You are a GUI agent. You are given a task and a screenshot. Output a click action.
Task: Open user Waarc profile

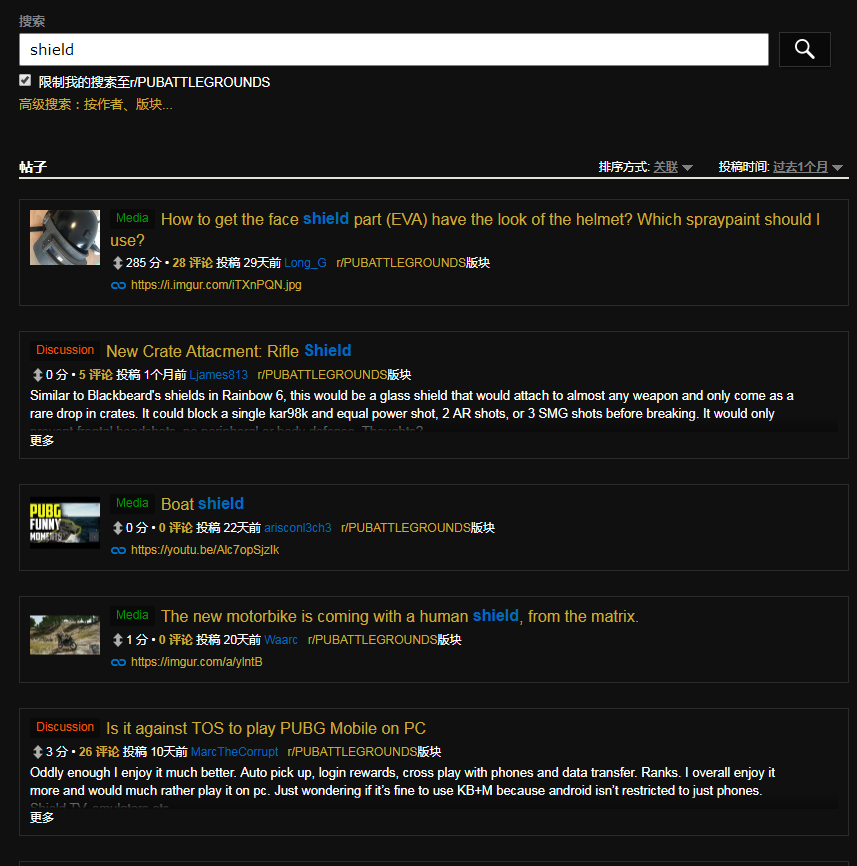[281, 640]
